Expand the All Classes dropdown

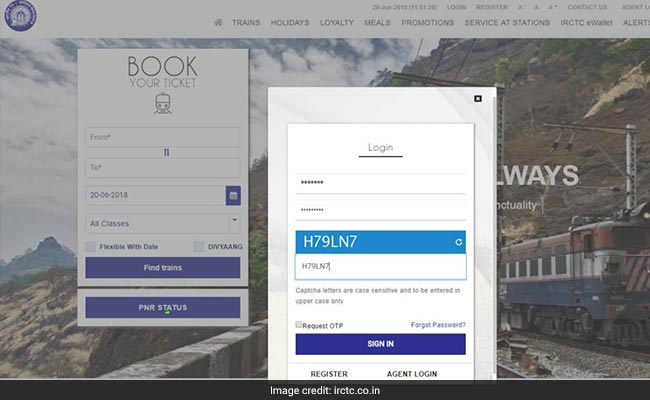(x=162, y=223)
